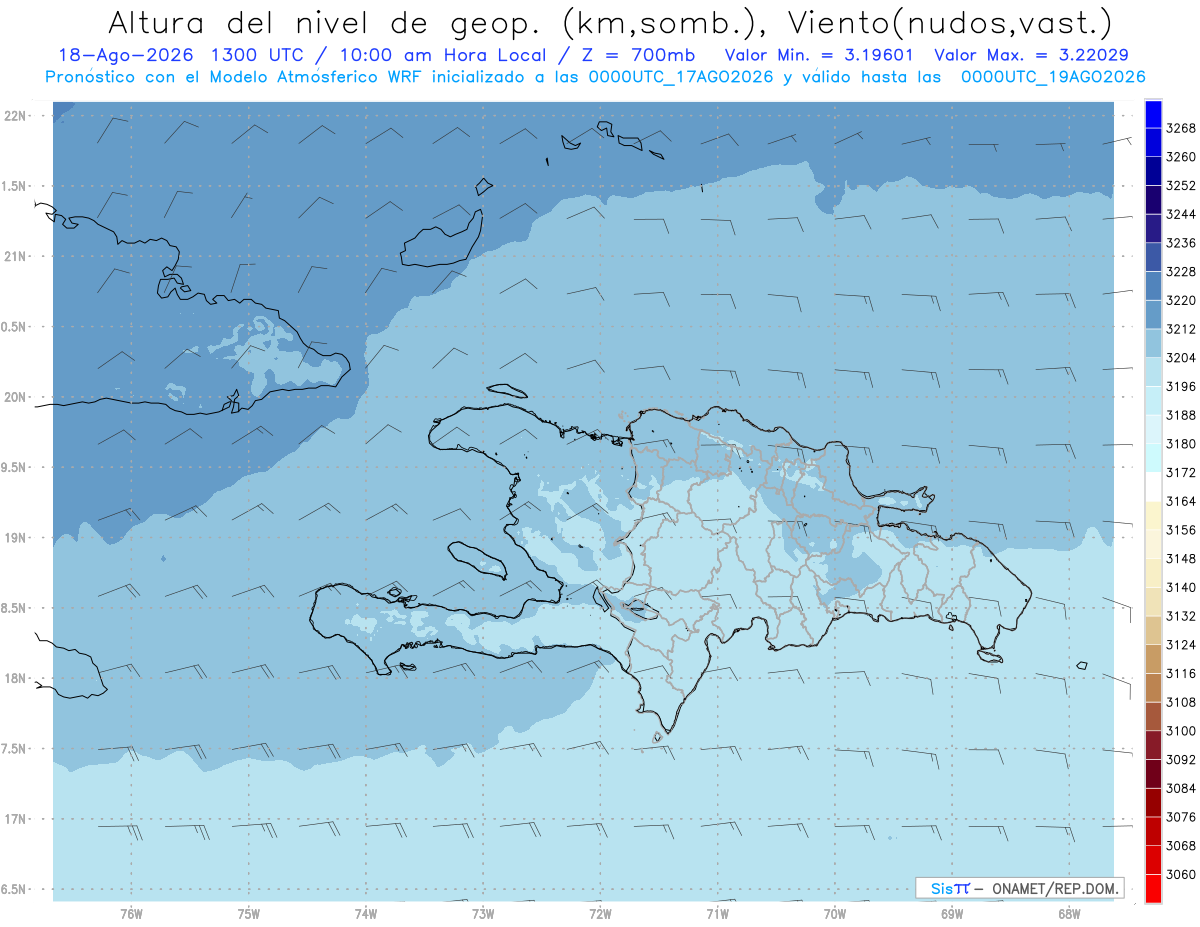Click the 3212 colorbar label
1200x927 pixels.
tap(1181, 329)
